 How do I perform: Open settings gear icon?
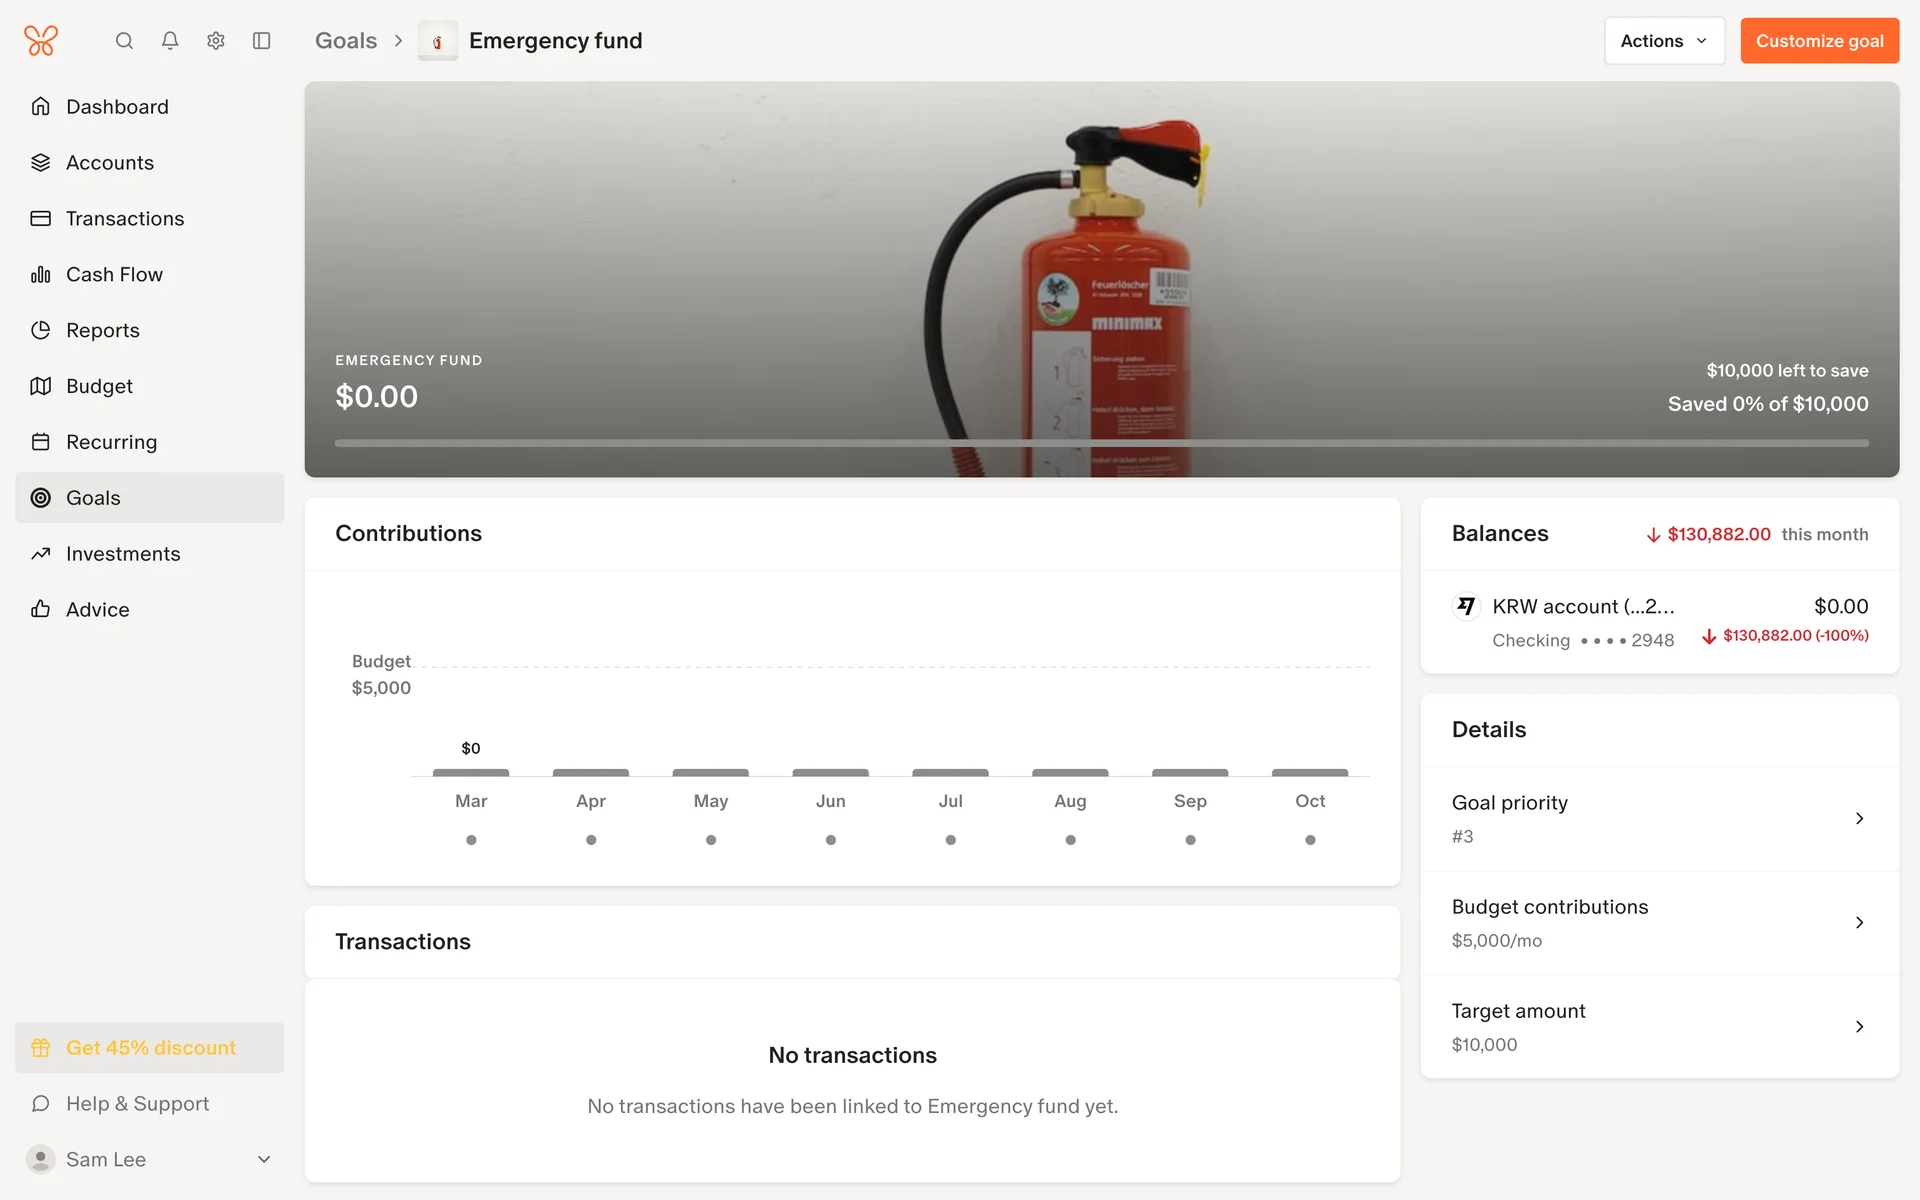pyautogui.click(x=216, y=41)
